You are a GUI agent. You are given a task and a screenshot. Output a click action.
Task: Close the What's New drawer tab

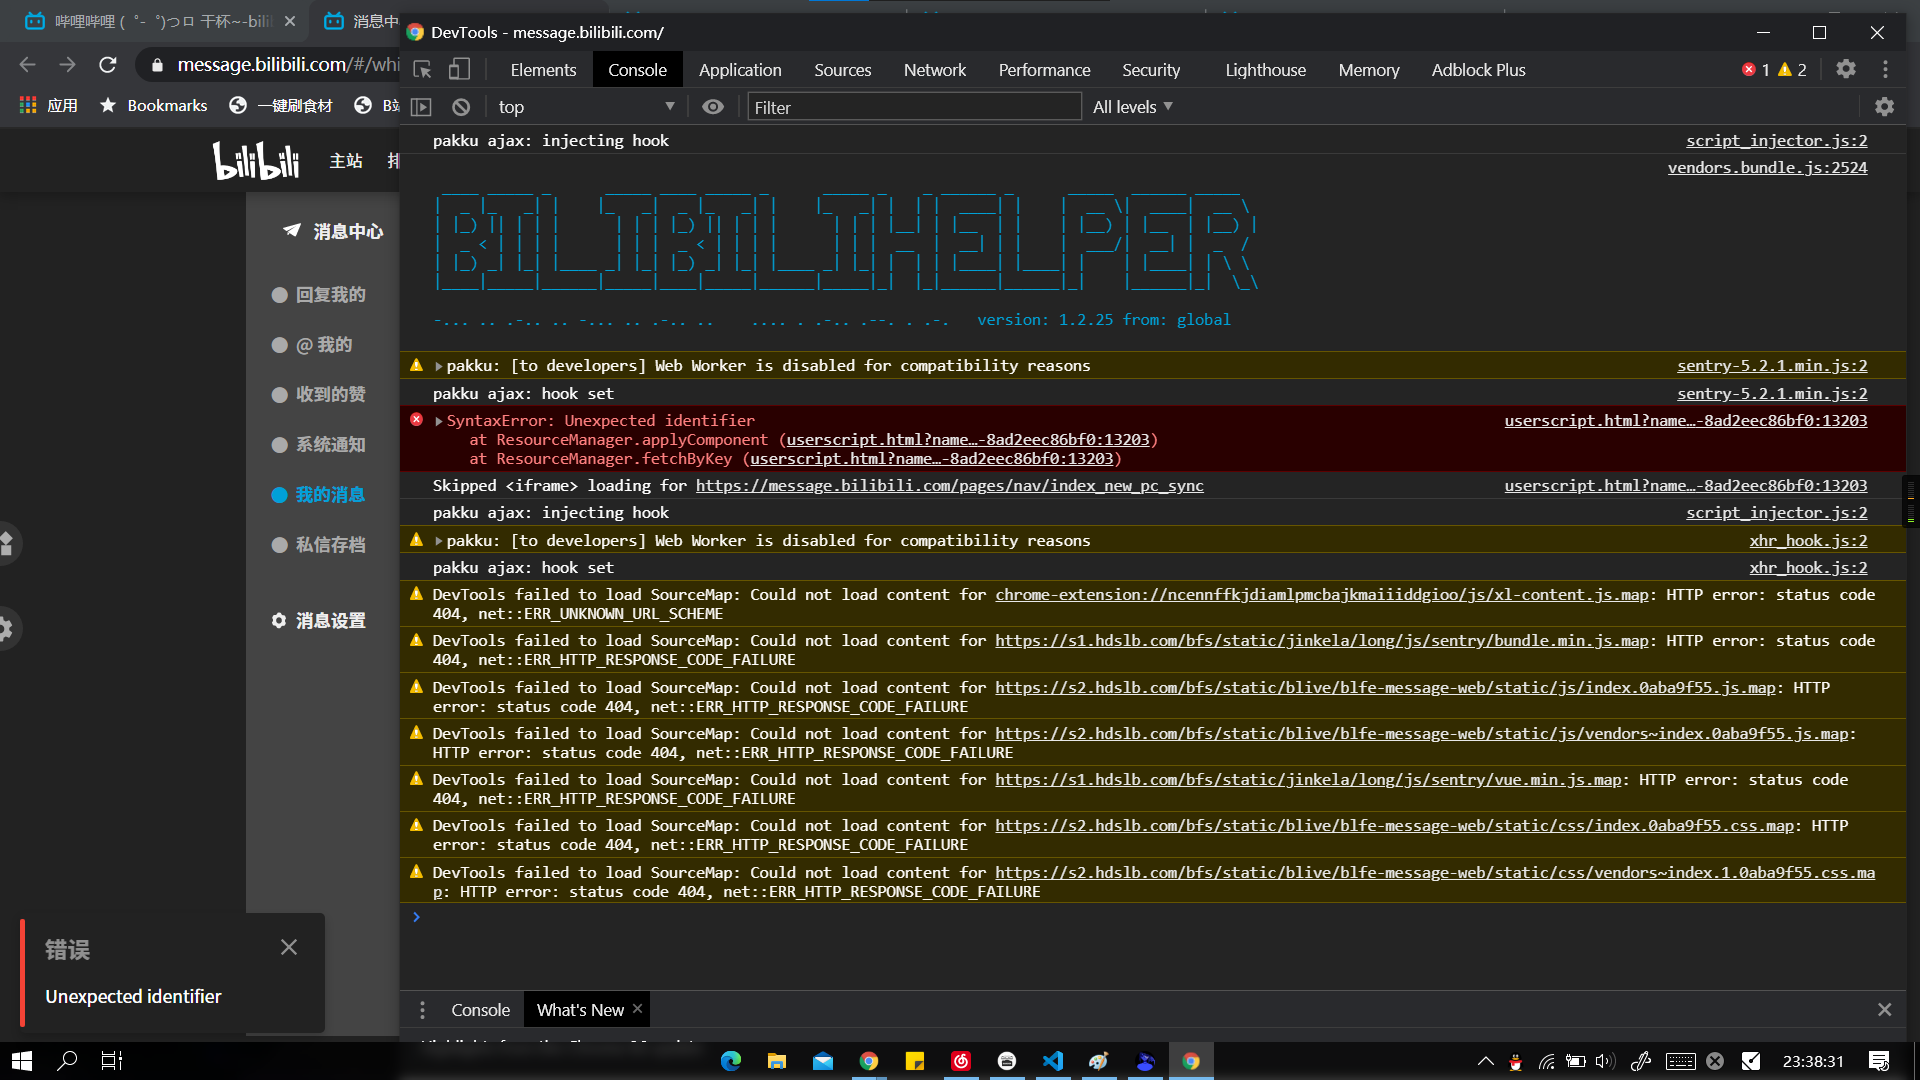click(637, 1009)
